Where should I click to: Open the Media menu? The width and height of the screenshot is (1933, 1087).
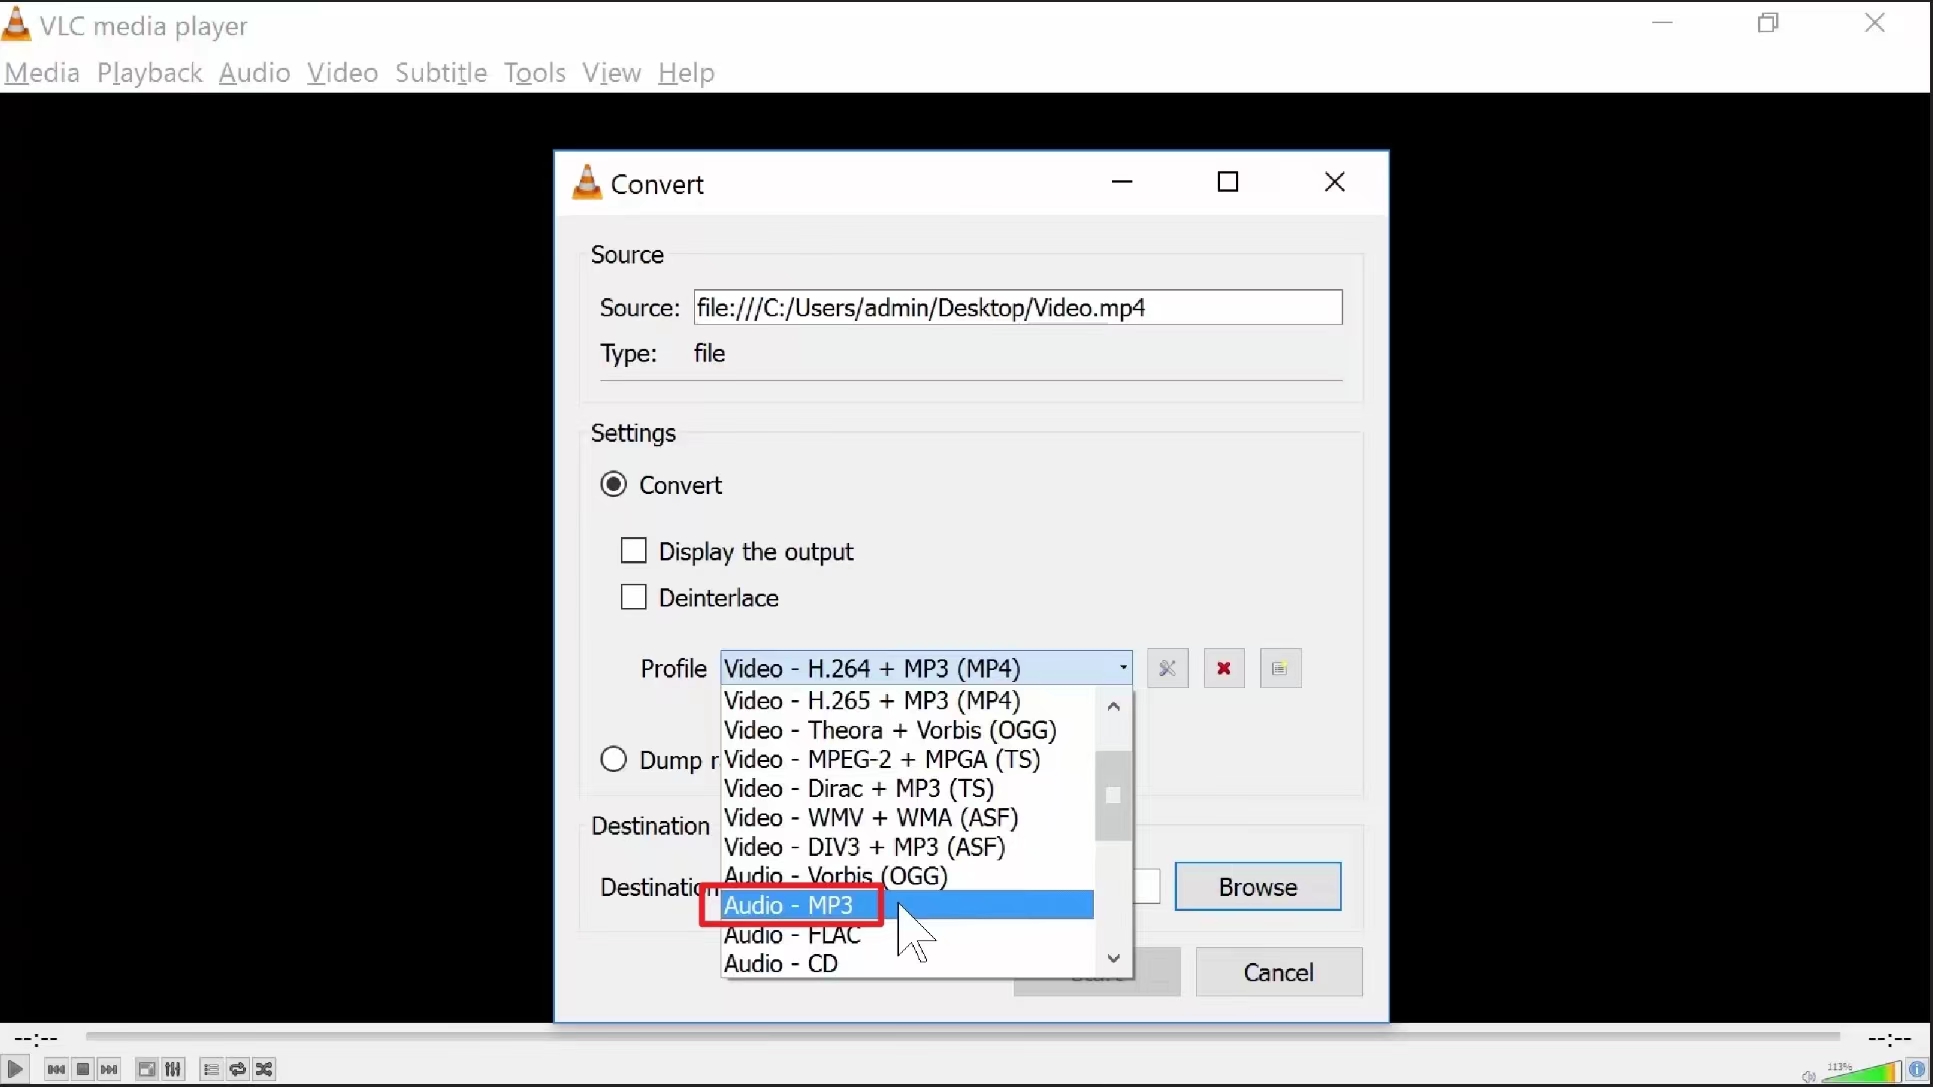(42, 73)
